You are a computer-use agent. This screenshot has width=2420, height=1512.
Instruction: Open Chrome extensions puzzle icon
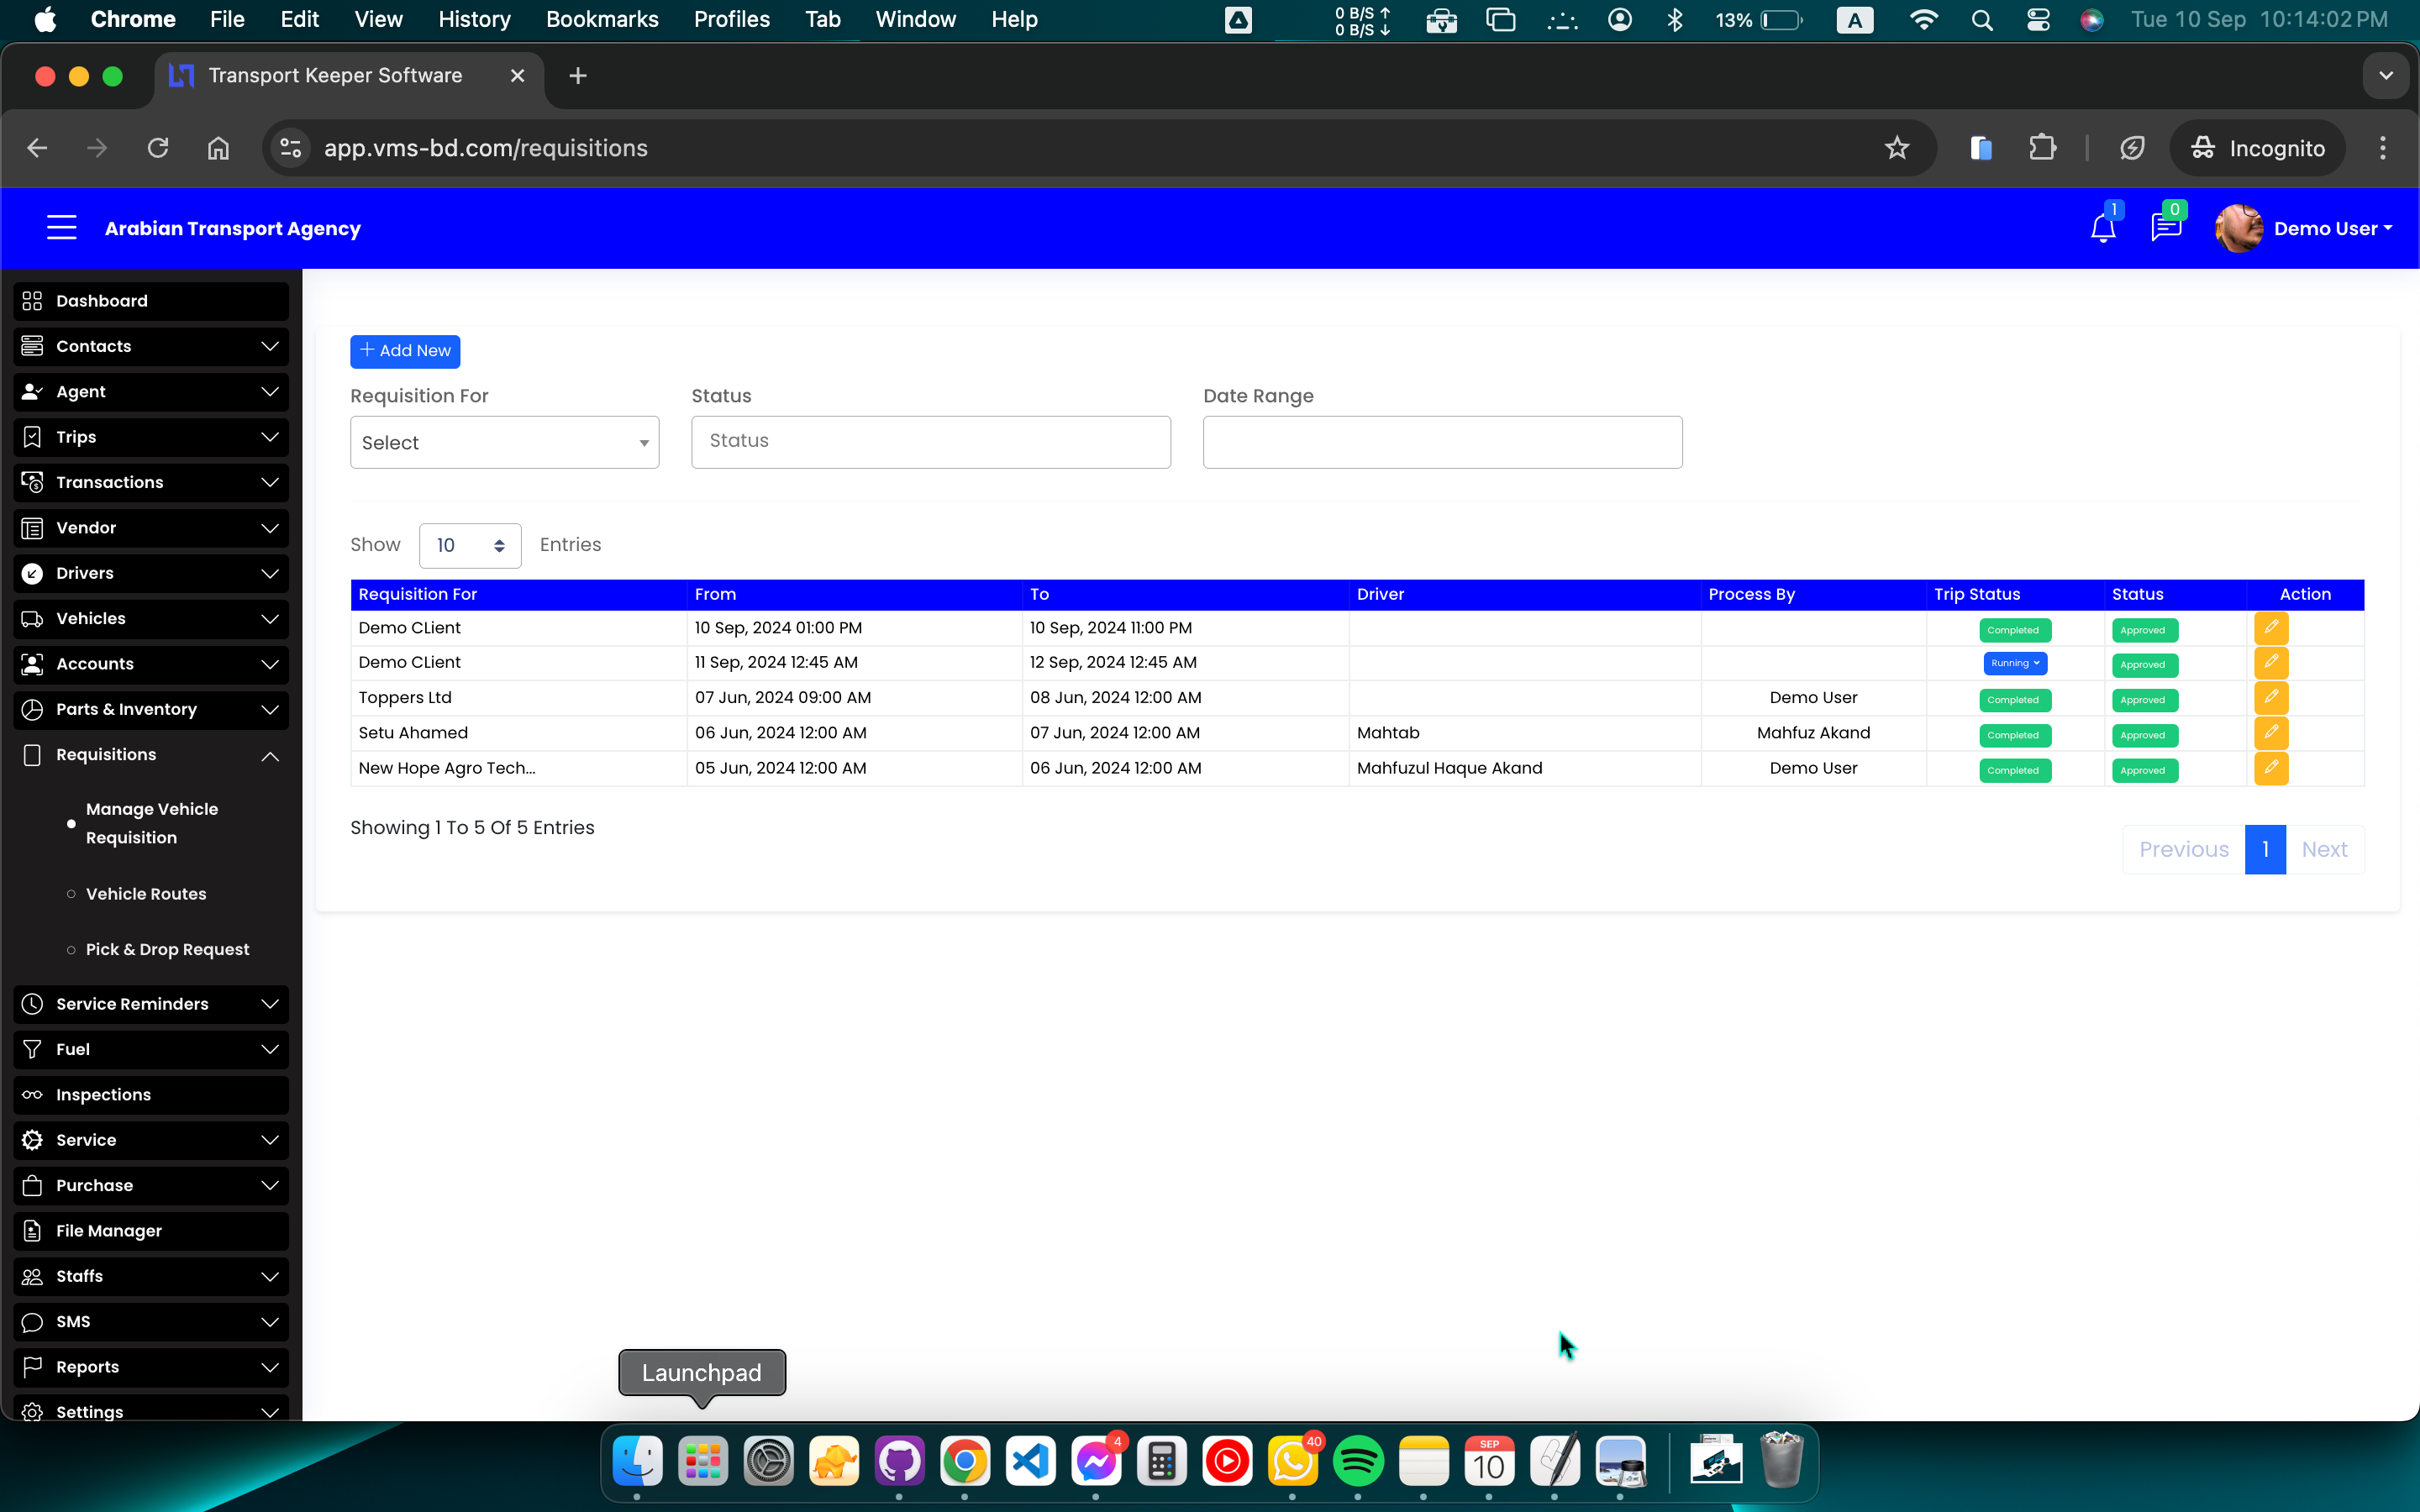click(2042, 148)
